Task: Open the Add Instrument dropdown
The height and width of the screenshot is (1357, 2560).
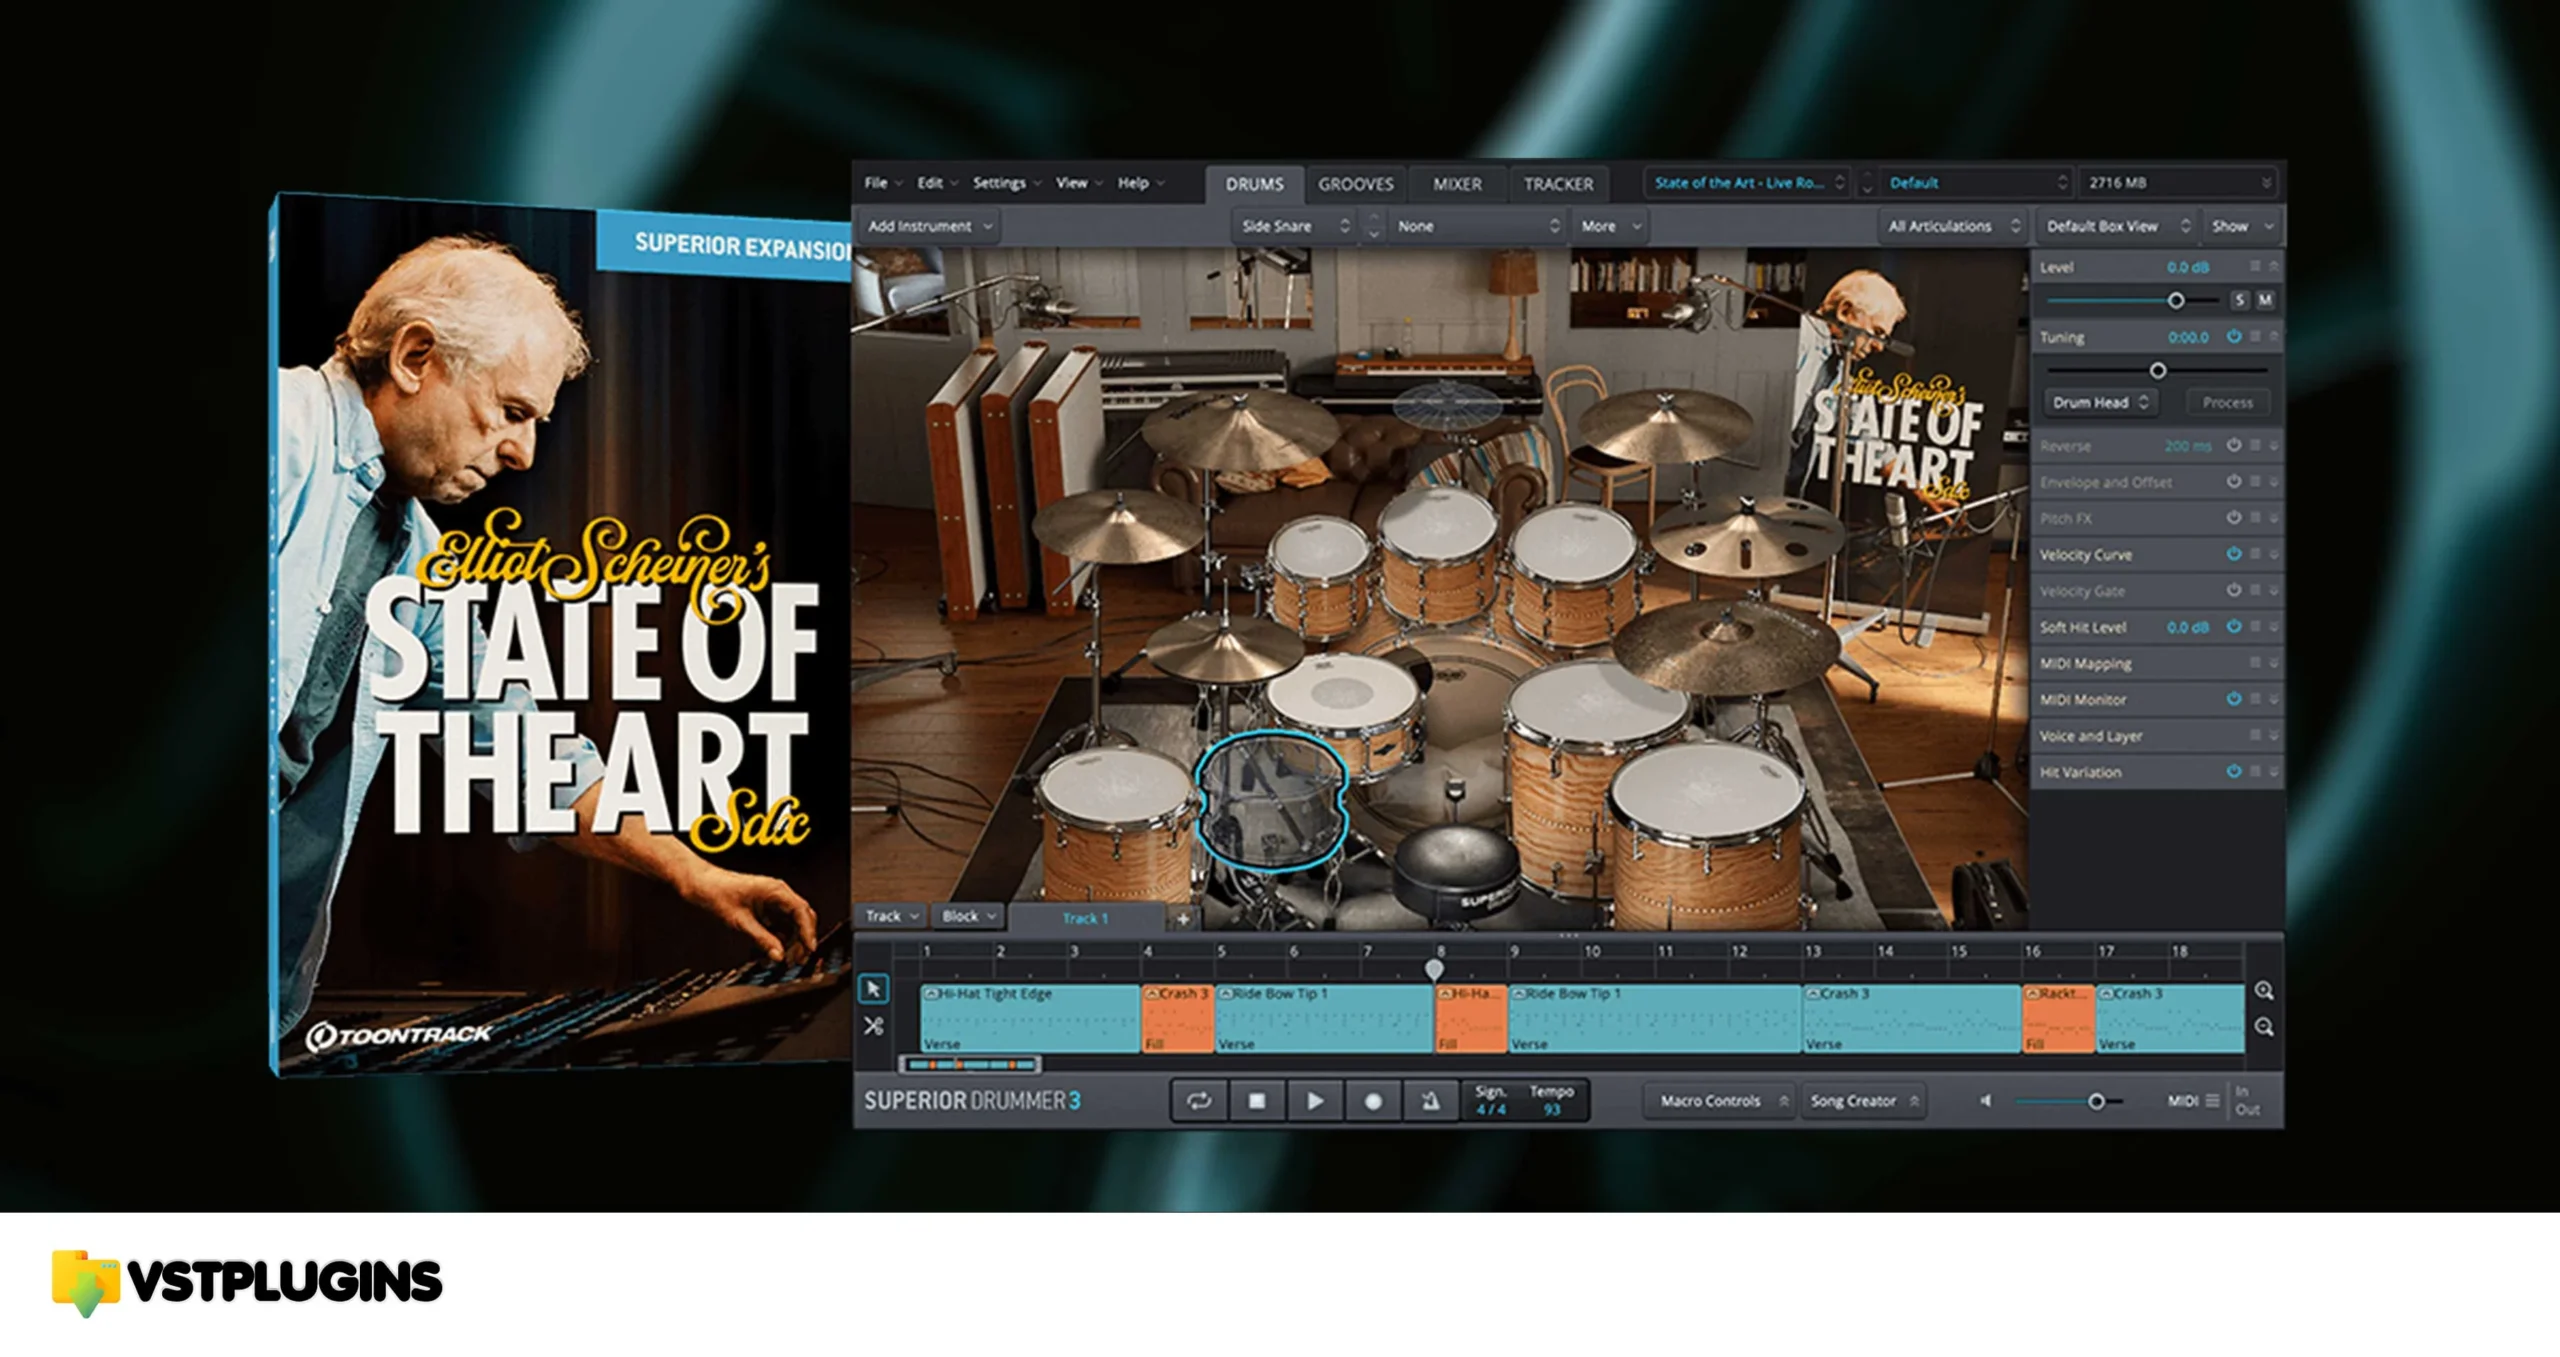Action: (x=929, y=226)
